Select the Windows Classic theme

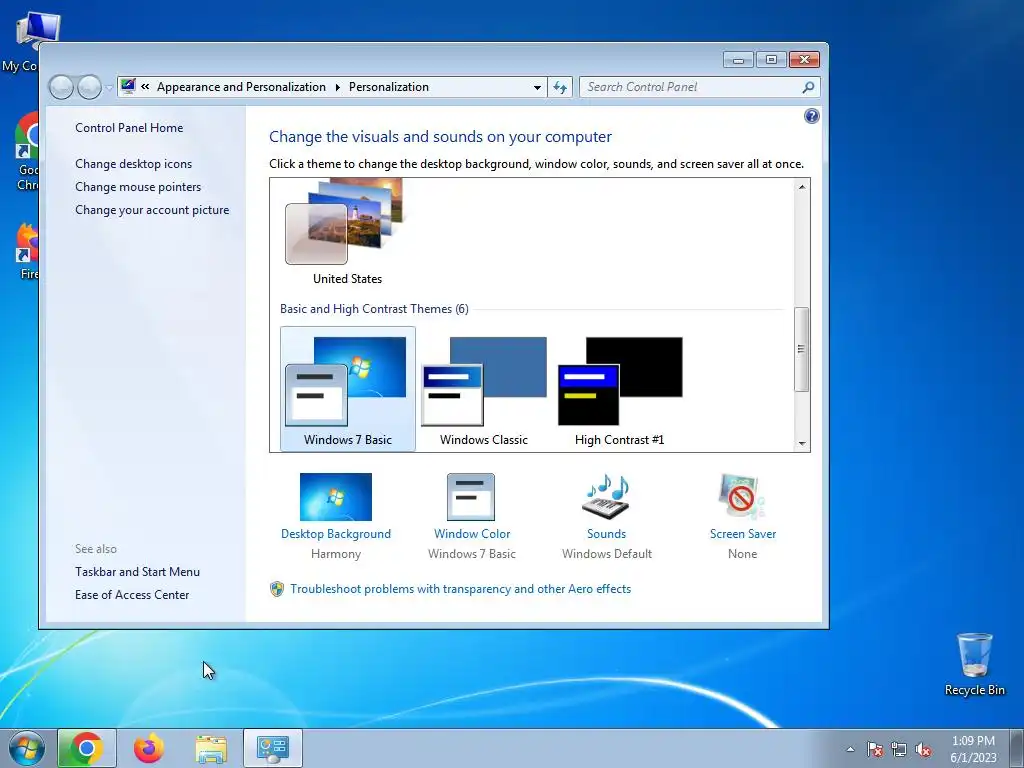[484, 389]
